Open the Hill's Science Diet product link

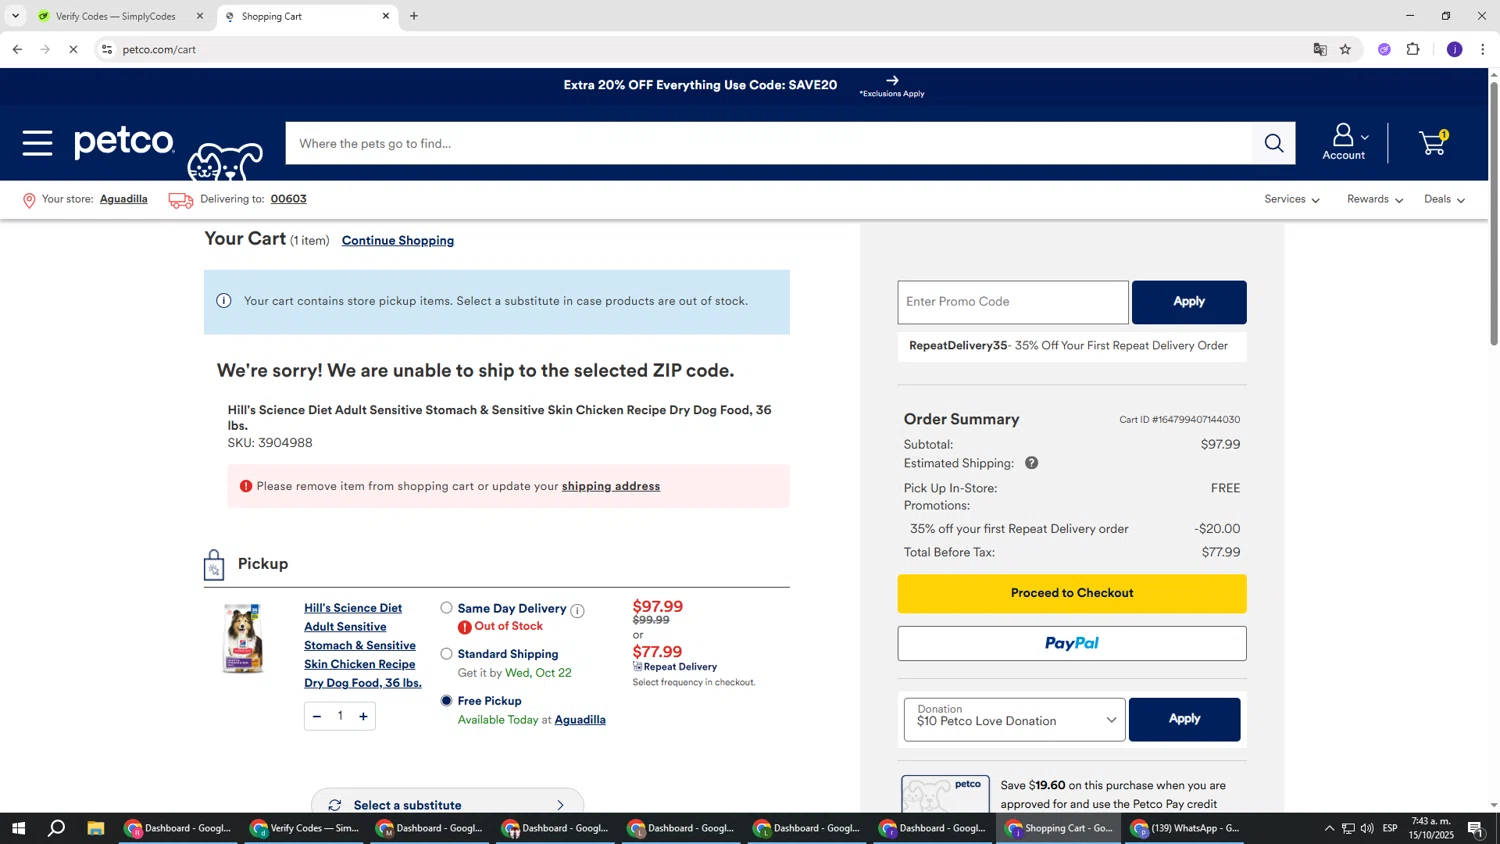coord(363,646)
